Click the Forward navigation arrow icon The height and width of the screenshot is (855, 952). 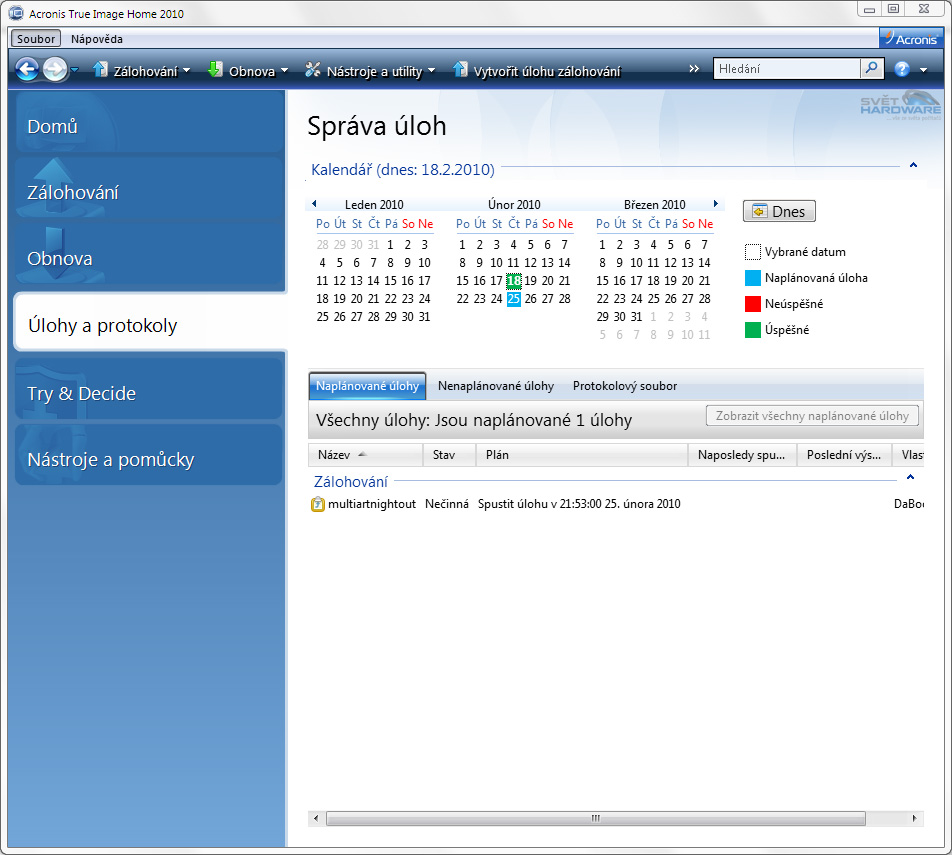point(55,69)
